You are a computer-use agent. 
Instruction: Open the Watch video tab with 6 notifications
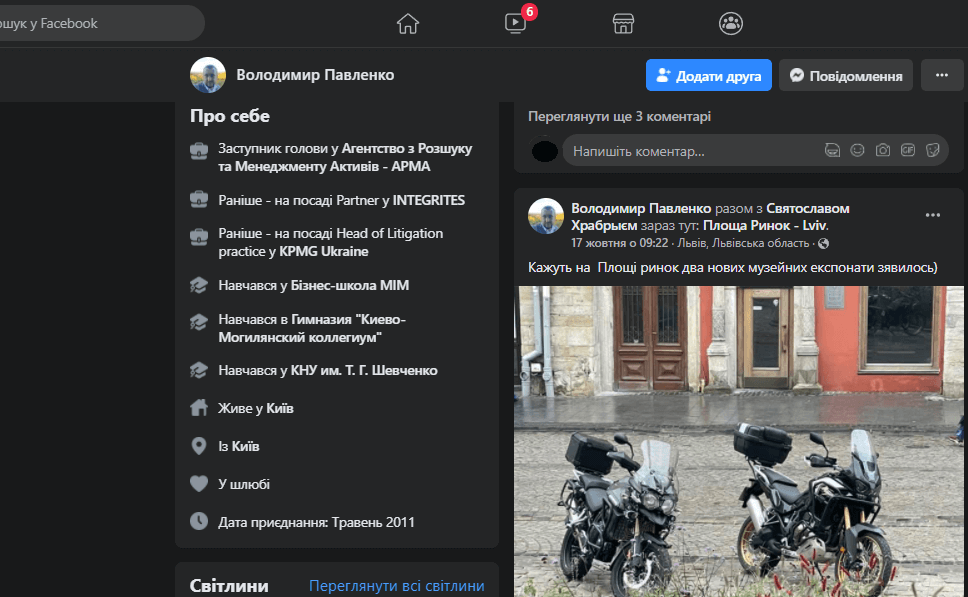point(516,23)
